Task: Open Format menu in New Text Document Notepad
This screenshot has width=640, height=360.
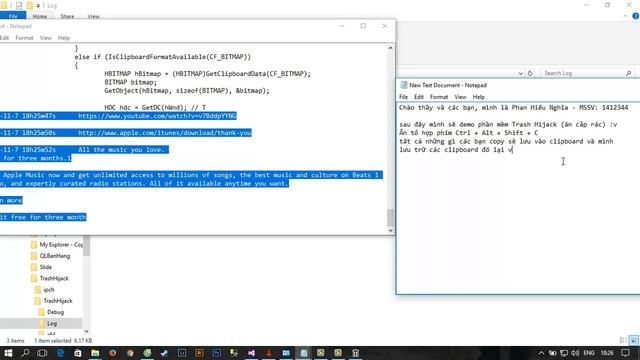Action: (439, 97)
